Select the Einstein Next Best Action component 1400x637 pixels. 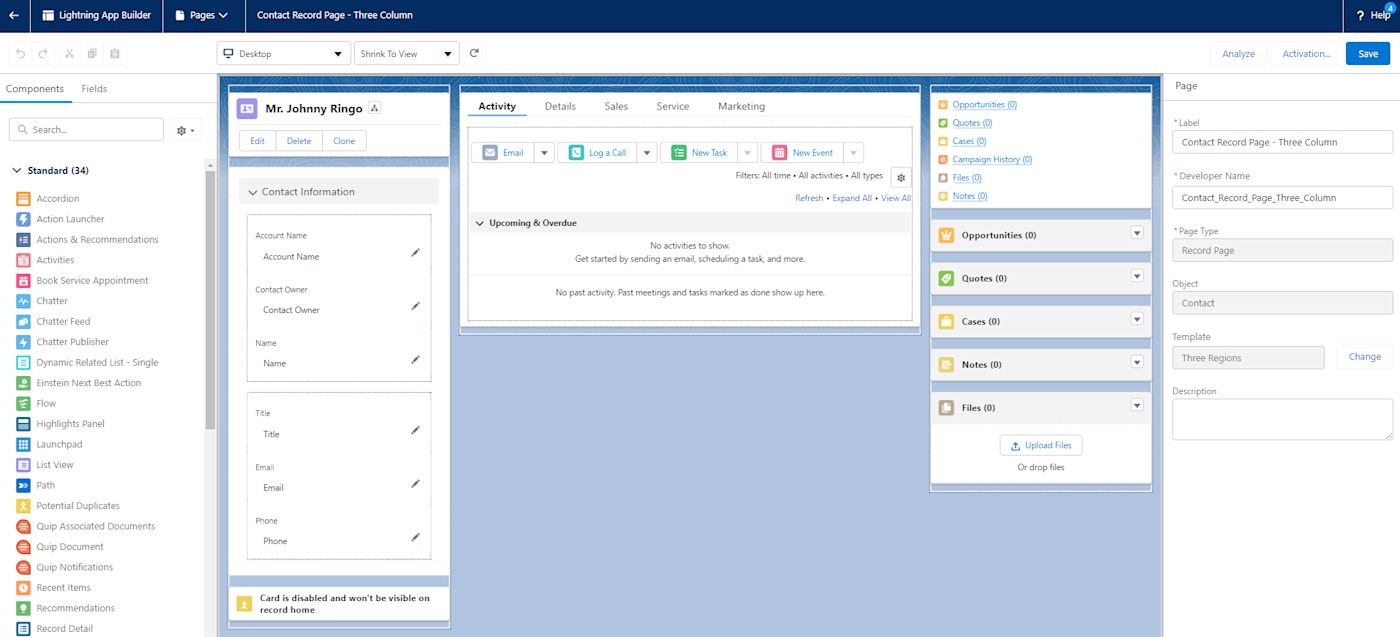tap(79, 383)
